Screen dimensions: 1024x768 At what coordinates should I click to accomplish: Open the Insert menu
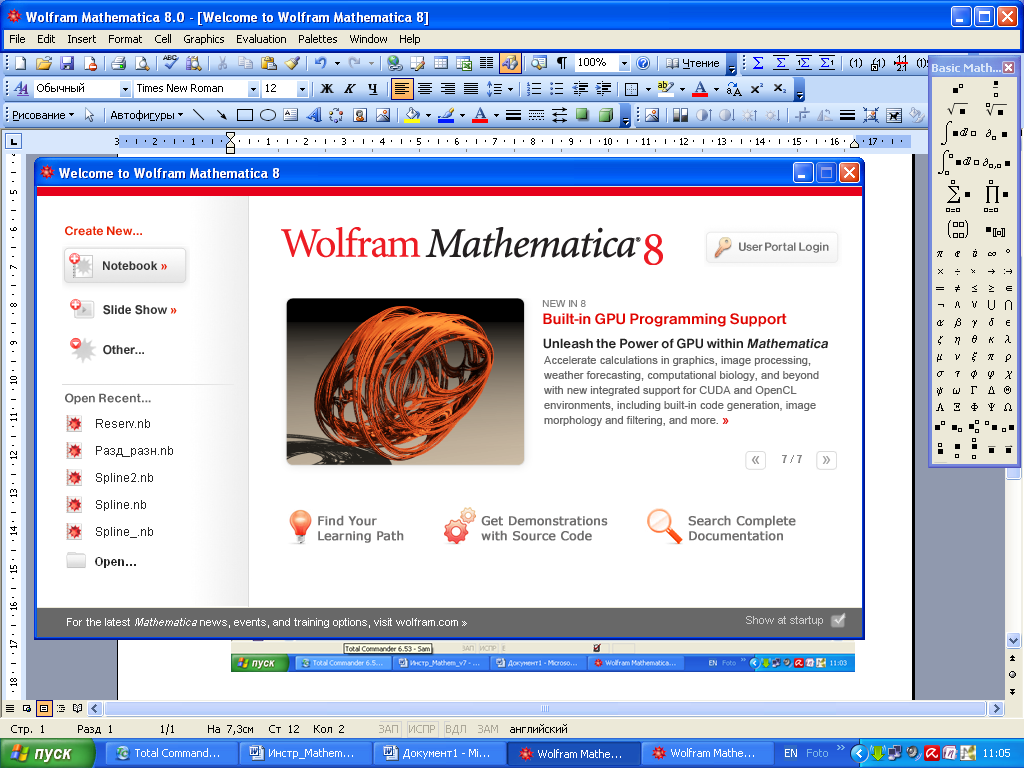tap(82, 39)
